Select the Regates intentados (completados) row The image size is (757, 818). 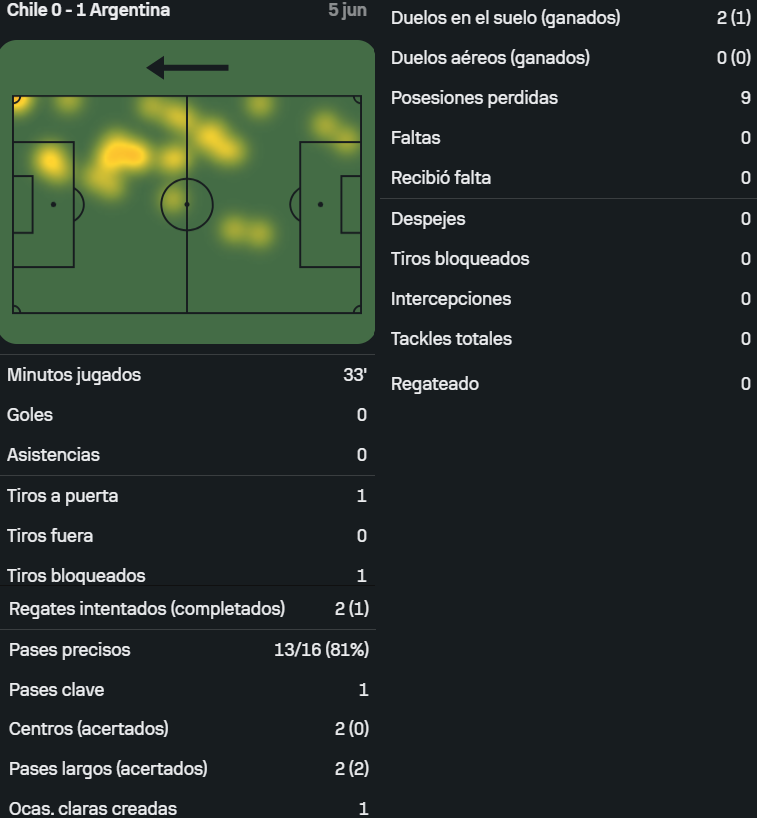(188, 609)
